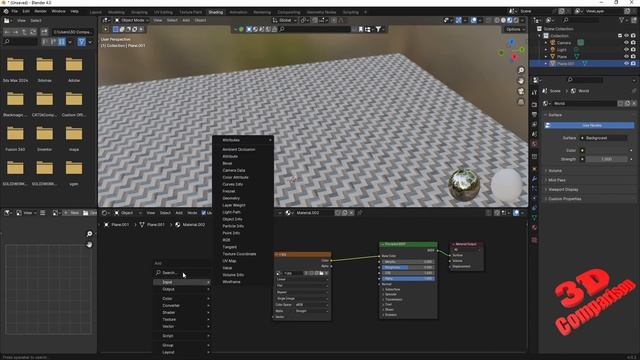
Task: Open Output properties tab icon
Action: pos(534,115)
